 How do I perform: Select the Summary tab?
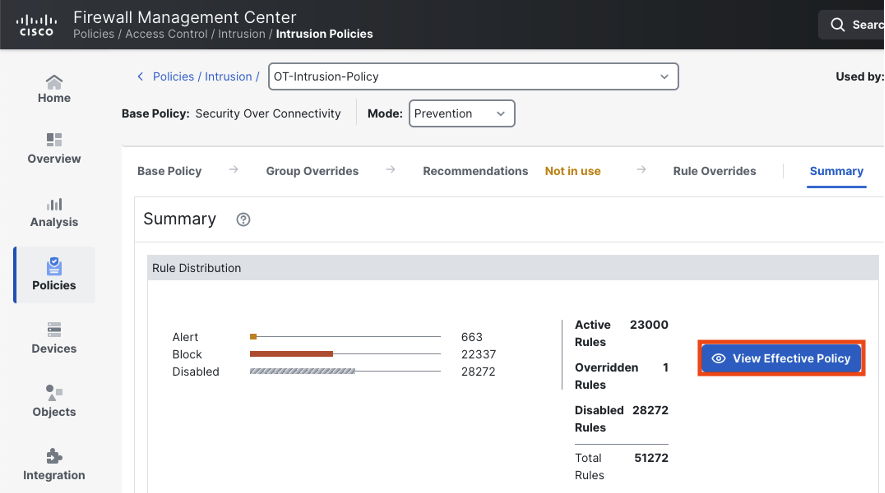tap(836, 171)
